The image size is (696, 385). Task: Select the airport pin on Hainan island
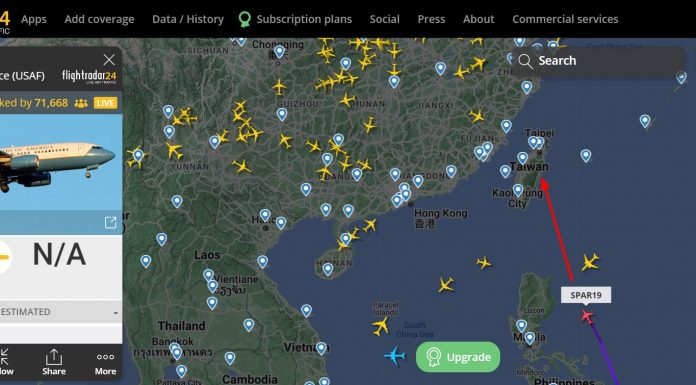pos(328,269)
